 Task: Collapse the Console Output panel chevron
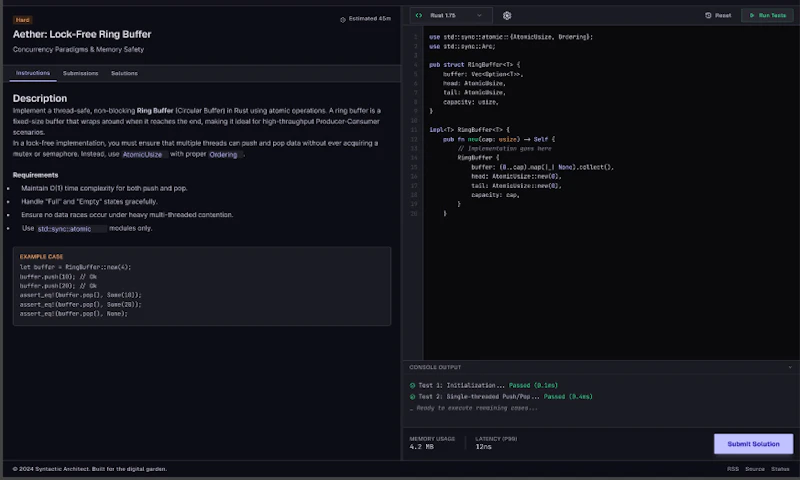point(790,367)
